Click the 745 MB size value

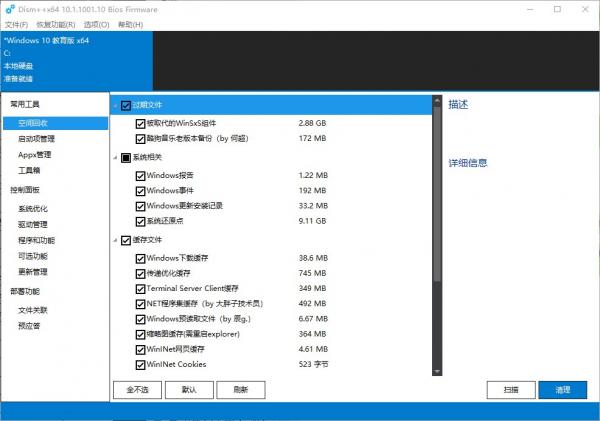click(x=312, y=273)
